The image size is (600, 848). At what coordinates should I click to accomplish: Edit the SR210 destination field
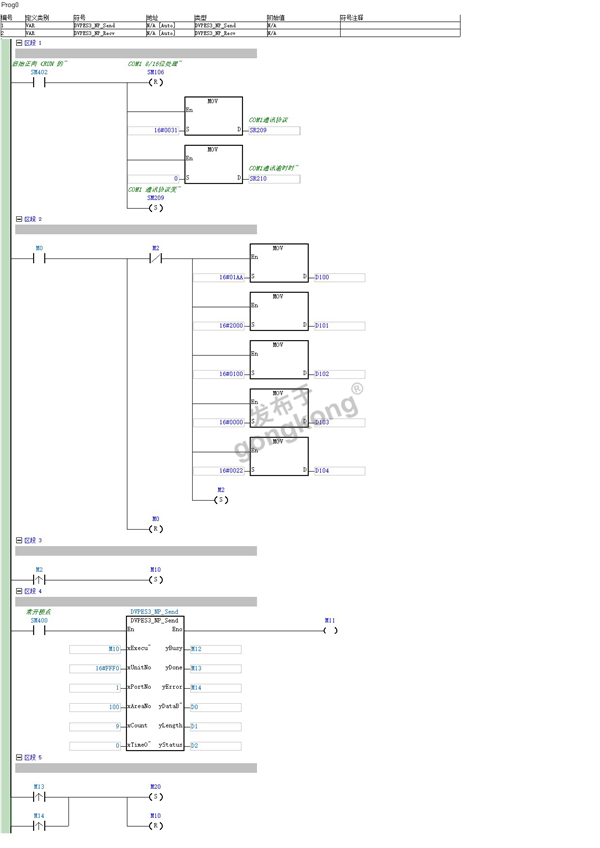click(274, 178)
